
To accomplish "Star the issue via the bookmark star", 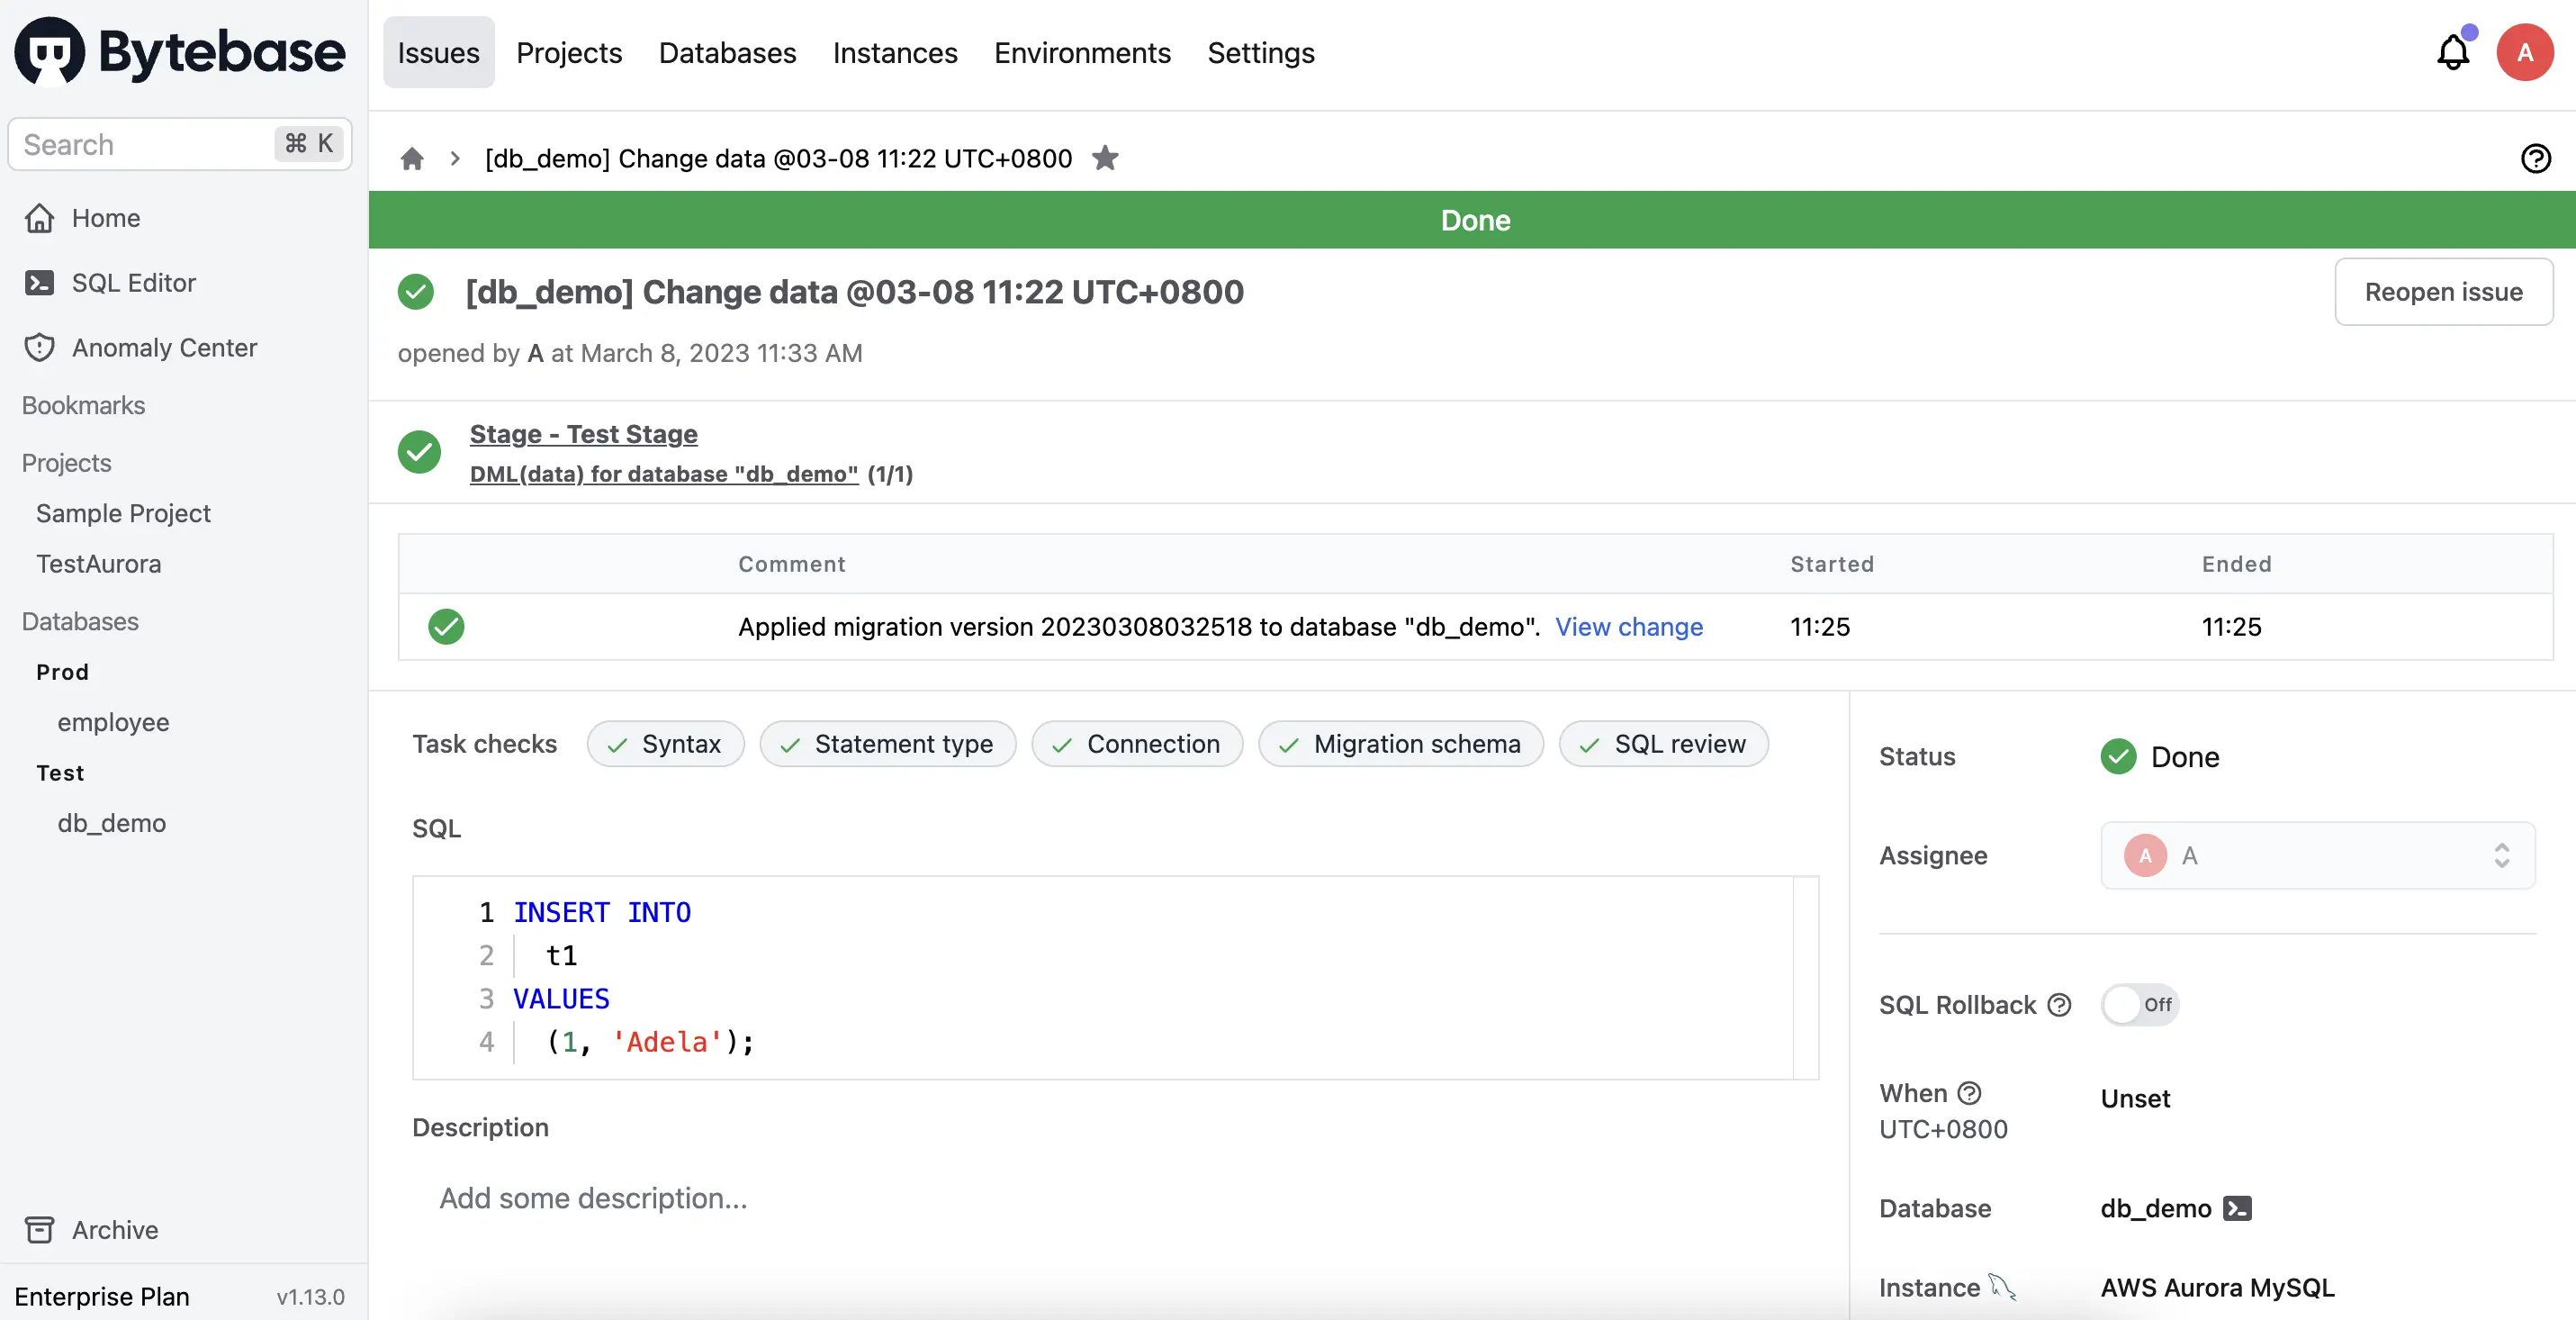I will [x=1105, y=158].
